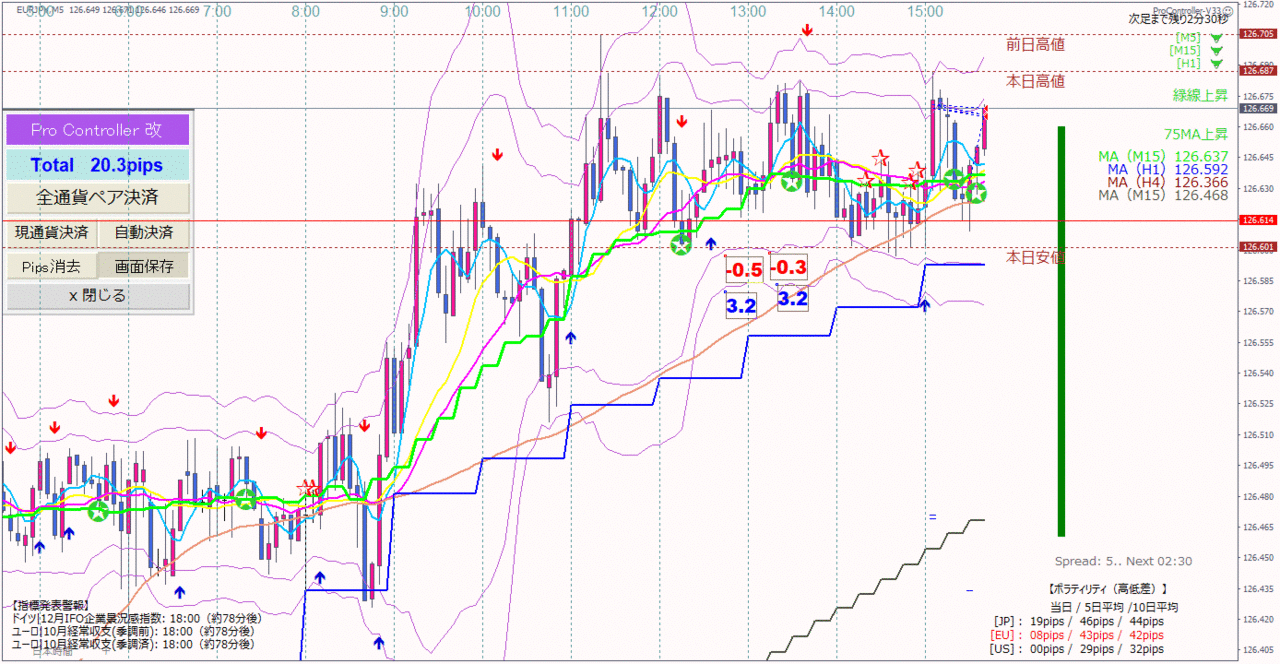Select the -0.5 pips label
This screenshot has width=1280, height=664.
[x=744, y=270]
